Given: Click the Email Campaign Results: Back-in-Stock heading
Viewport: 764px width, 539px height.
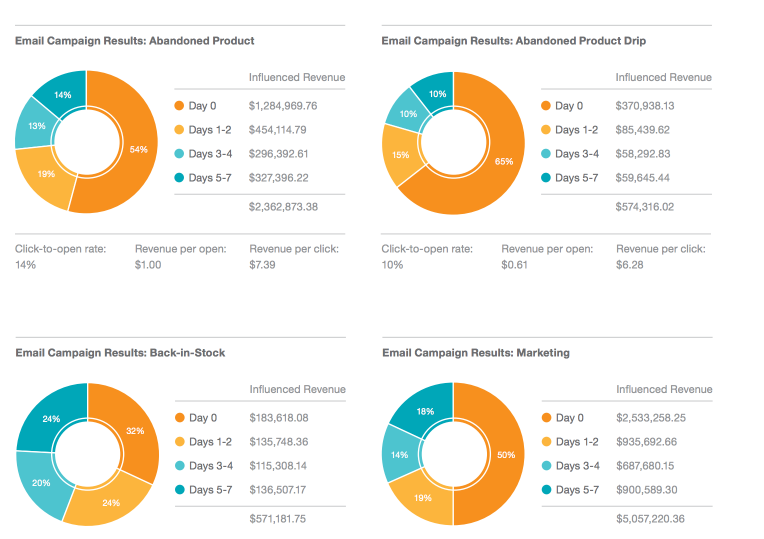Looking at the screenshot, I should pyautogui.click(x=120, y=353).
